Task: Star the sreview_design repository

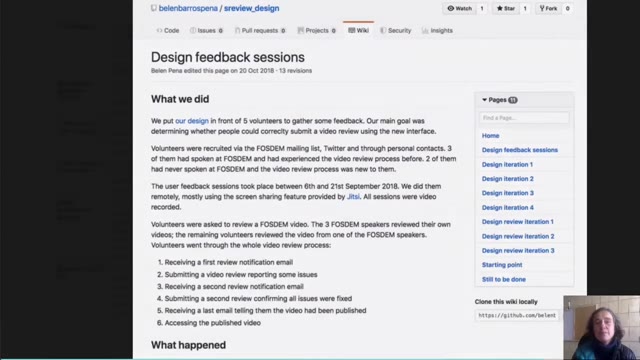Action: click(x=505, y=9)
